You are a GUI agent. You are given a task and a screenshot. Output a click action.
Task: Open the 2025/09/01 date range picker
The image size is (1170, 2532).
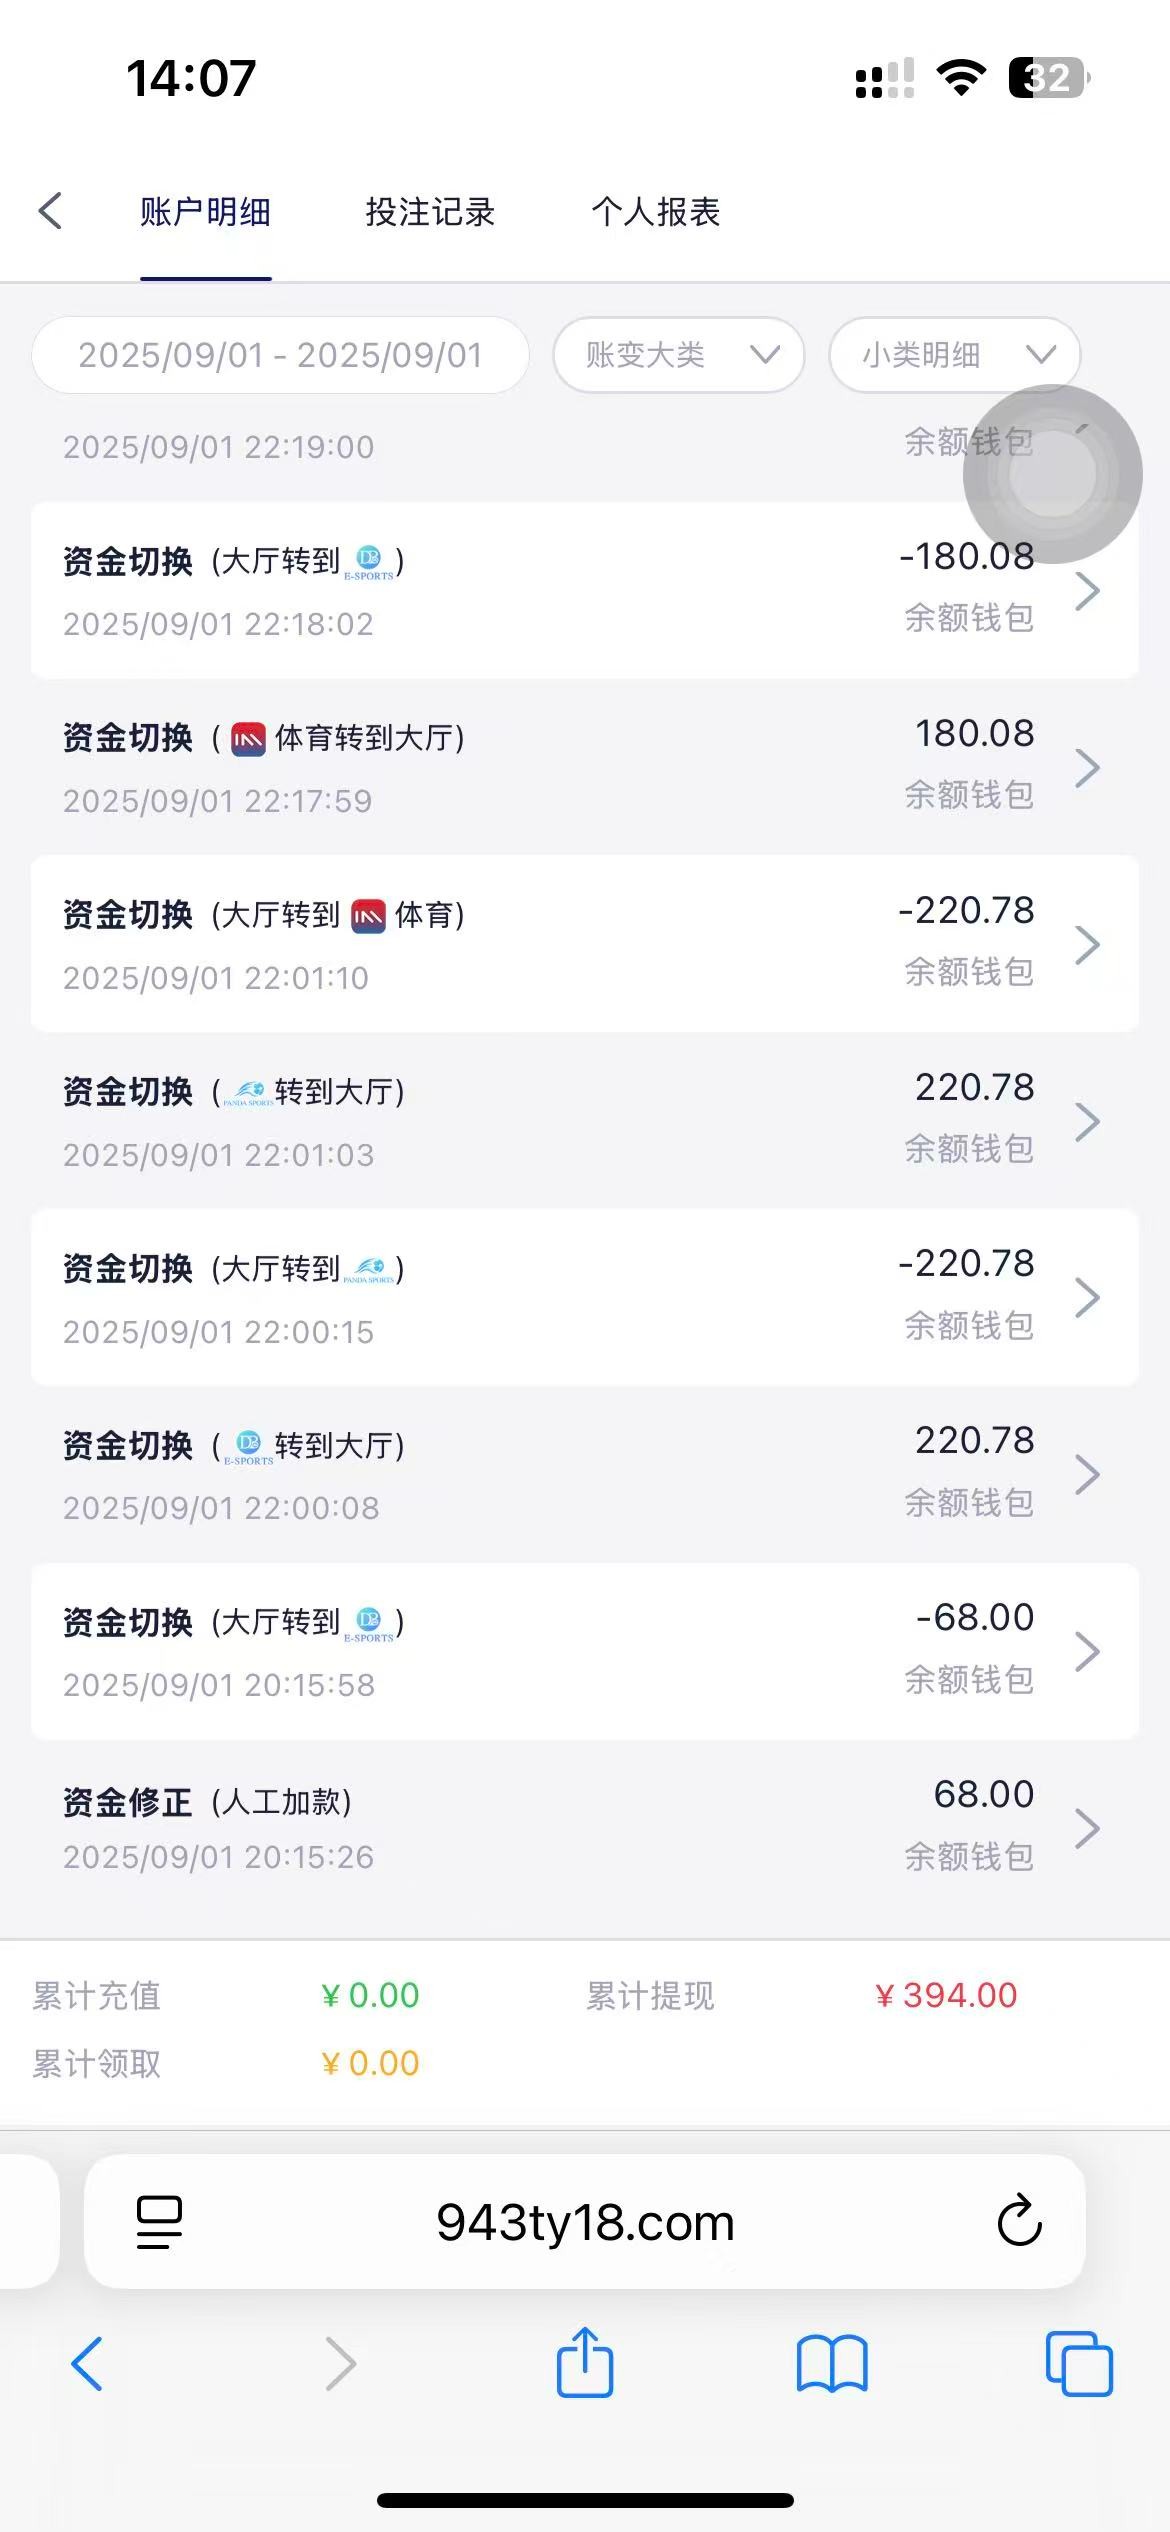click(280, 355)
